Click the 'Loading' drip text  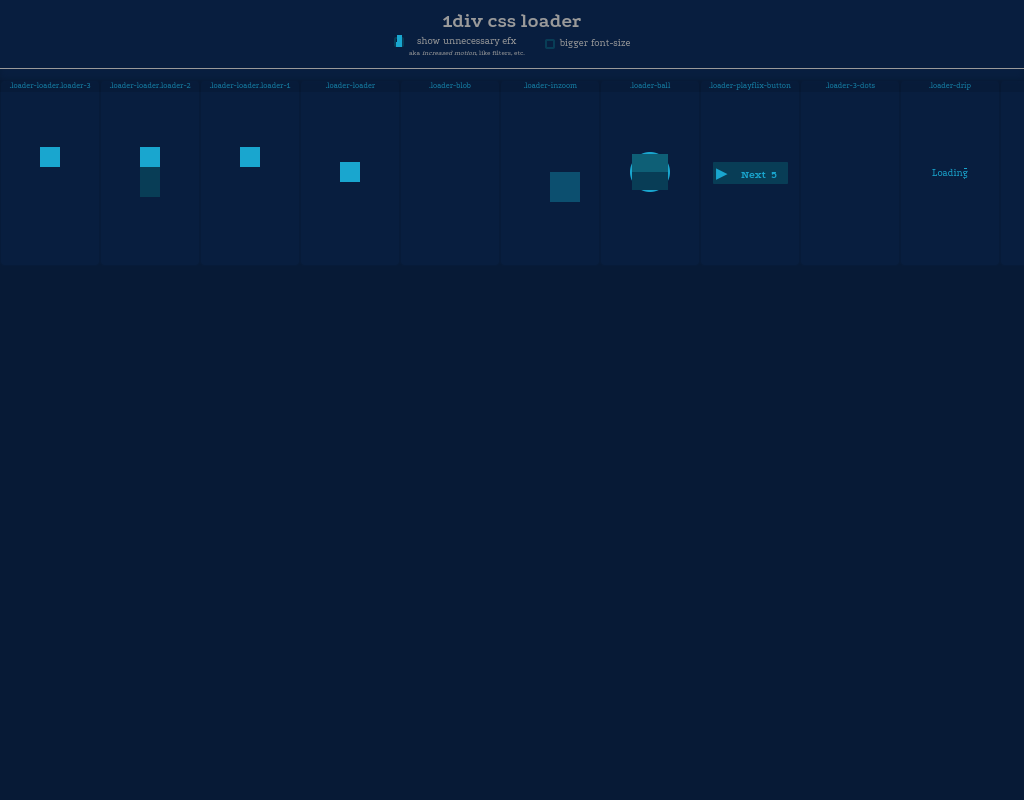pyautogui.click(x=949, y=173)
